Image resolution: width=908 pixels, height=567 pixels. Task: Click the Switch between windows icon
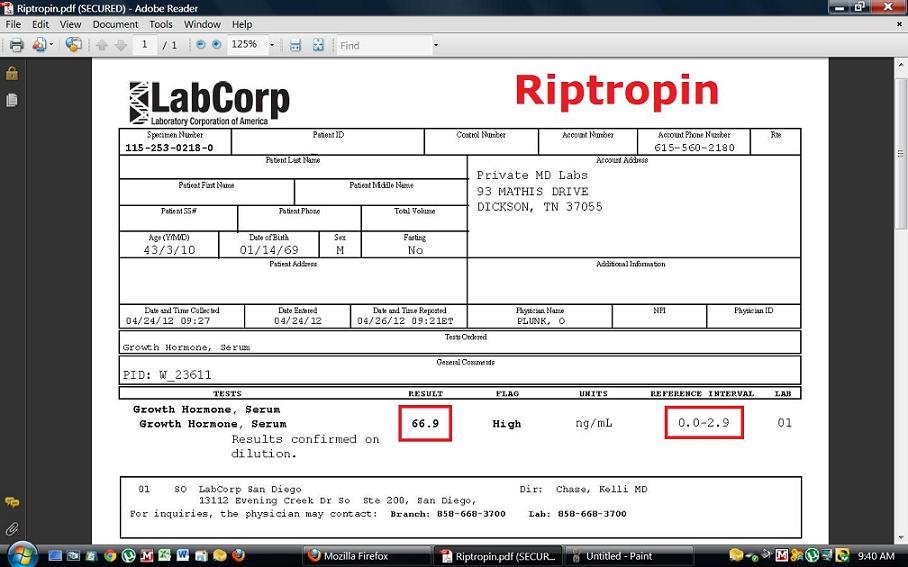pos(73,556)
